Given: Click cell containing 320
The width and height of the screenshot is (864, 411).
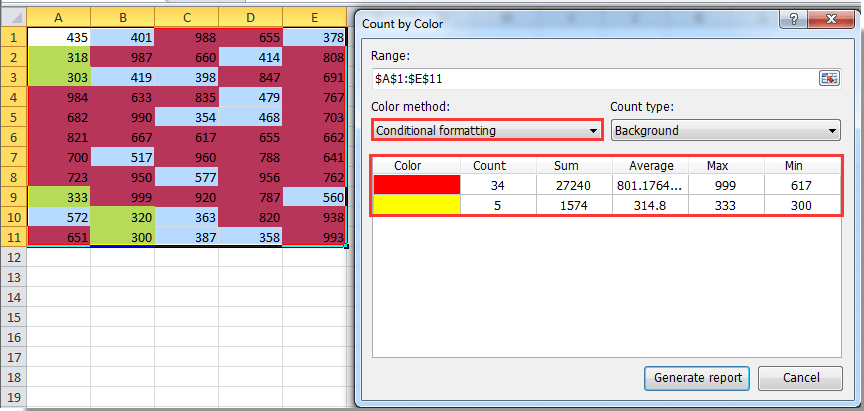Looking at the screenshot, I should (x=122, y=217).
